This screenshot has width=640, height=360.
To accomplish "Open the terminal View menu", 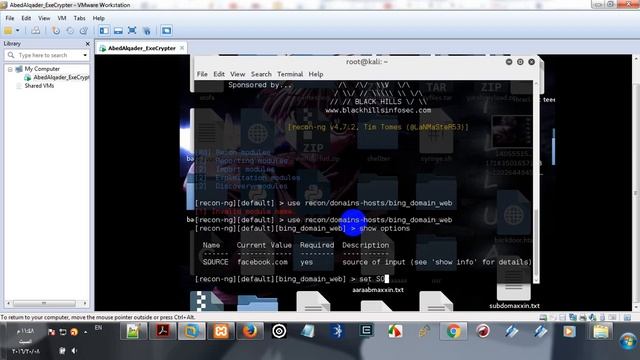I will (x=238, y=74).
